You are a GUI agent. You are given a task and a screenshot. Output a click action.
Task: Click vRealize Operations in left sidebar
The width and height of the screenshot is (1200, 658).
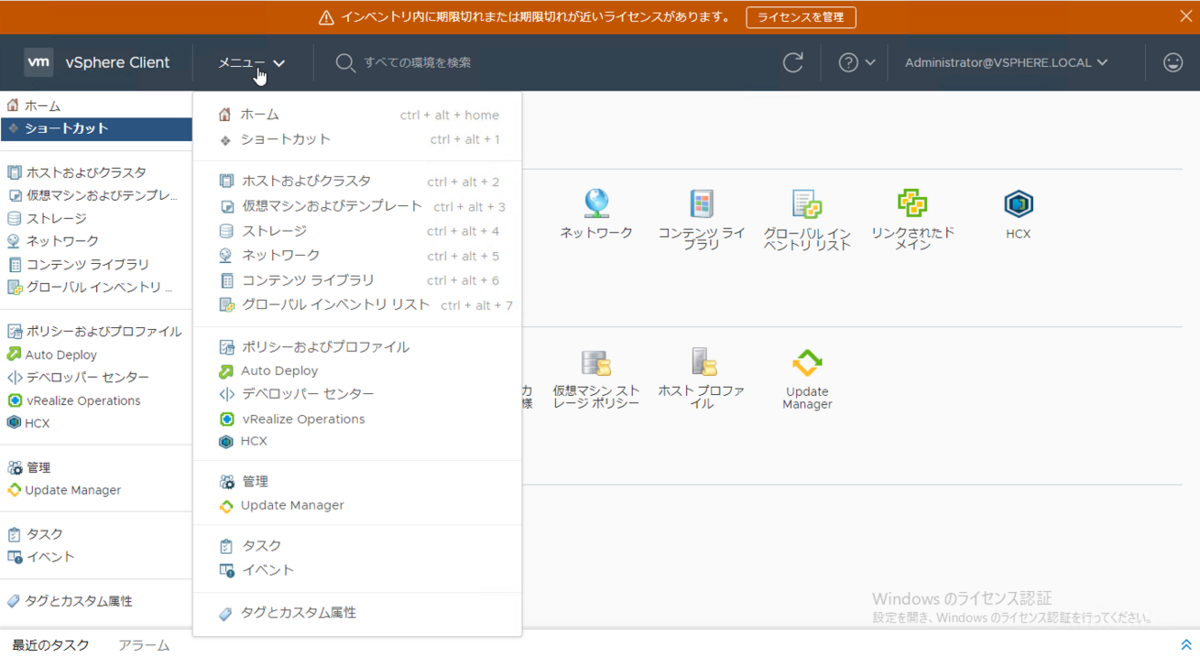(96, 400)
